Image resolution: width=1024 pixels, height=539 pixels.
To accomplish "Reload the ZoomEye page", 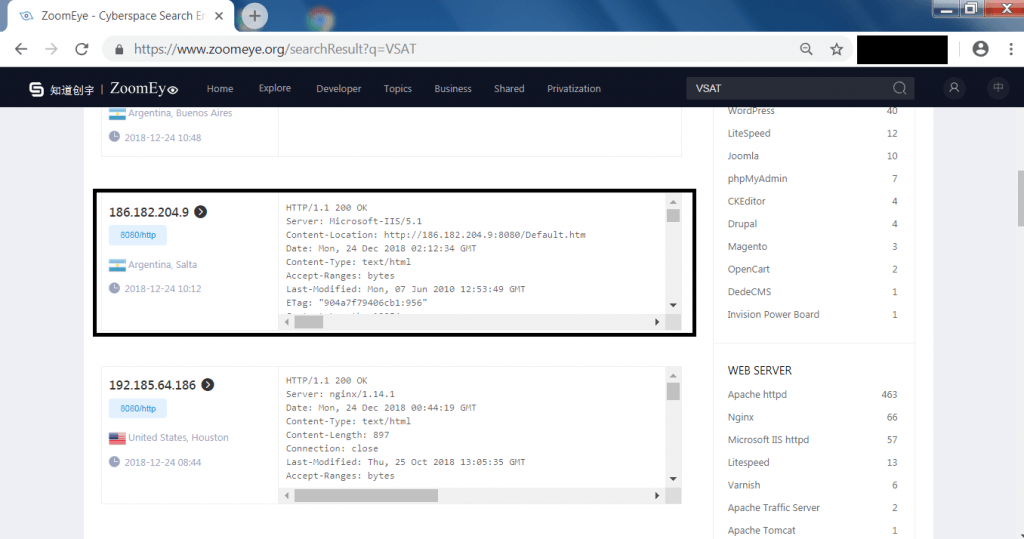I will pyautogui.click(x=82, y=49).
